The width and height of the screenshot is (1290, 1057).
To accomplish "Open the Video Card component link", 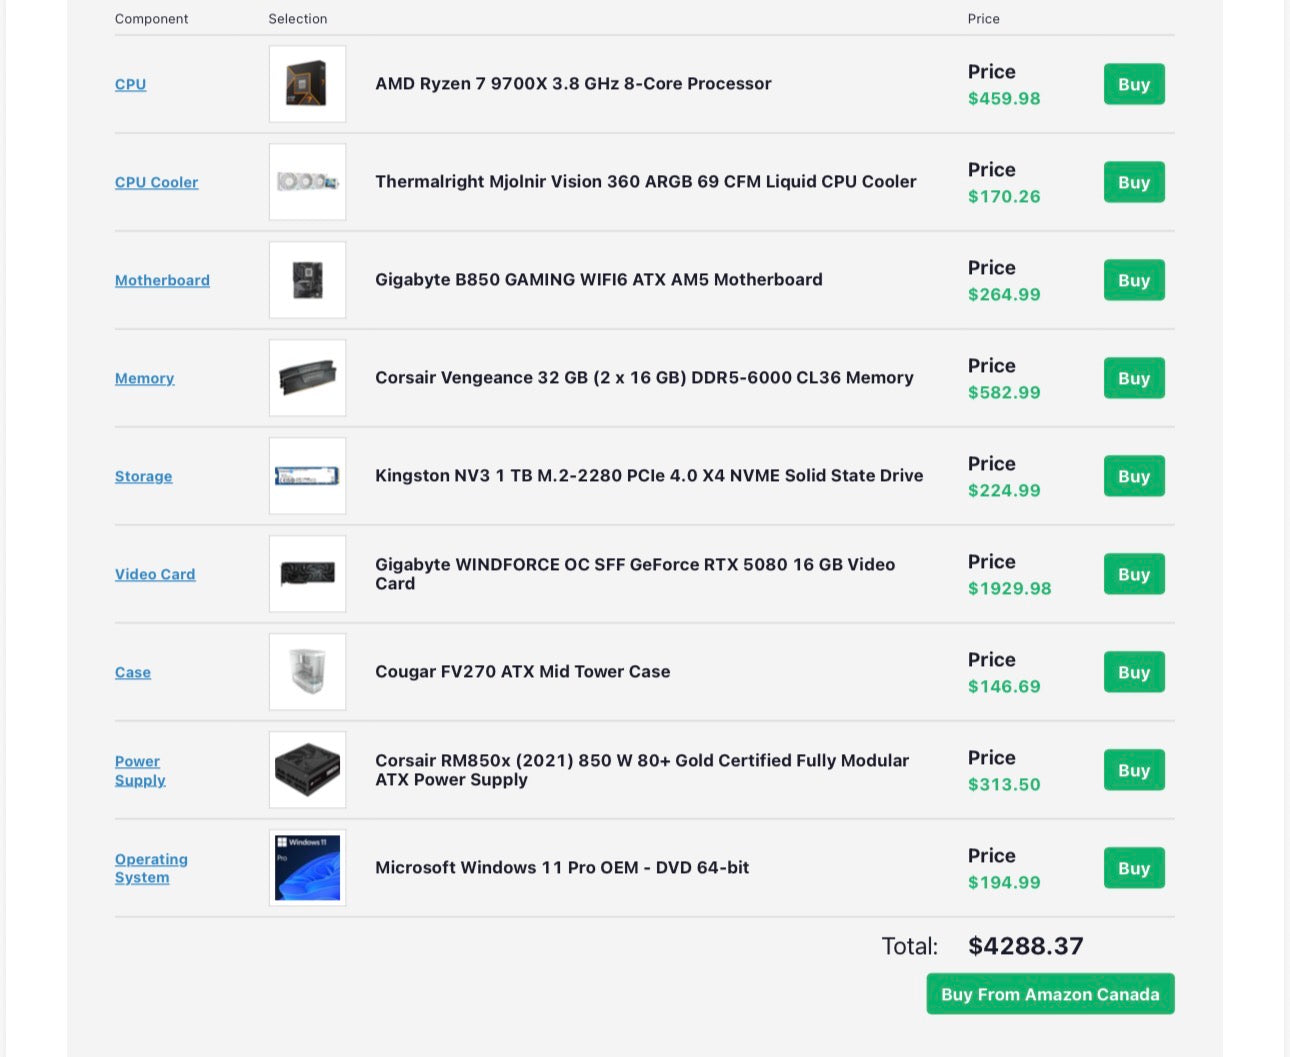I will pos(155,574).
